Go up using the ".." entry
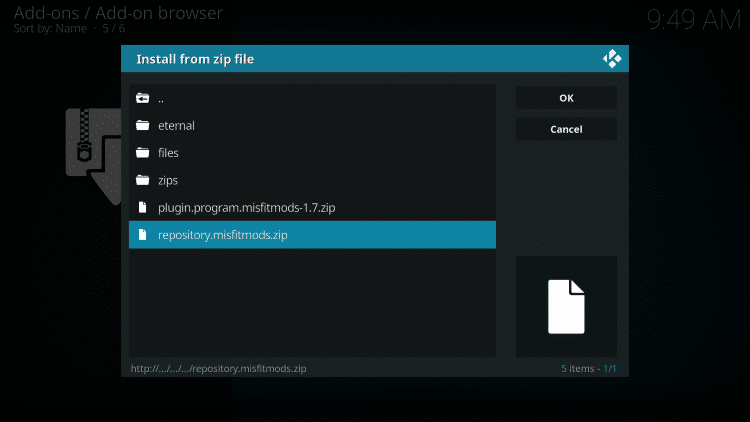 (x=161, y=98)
